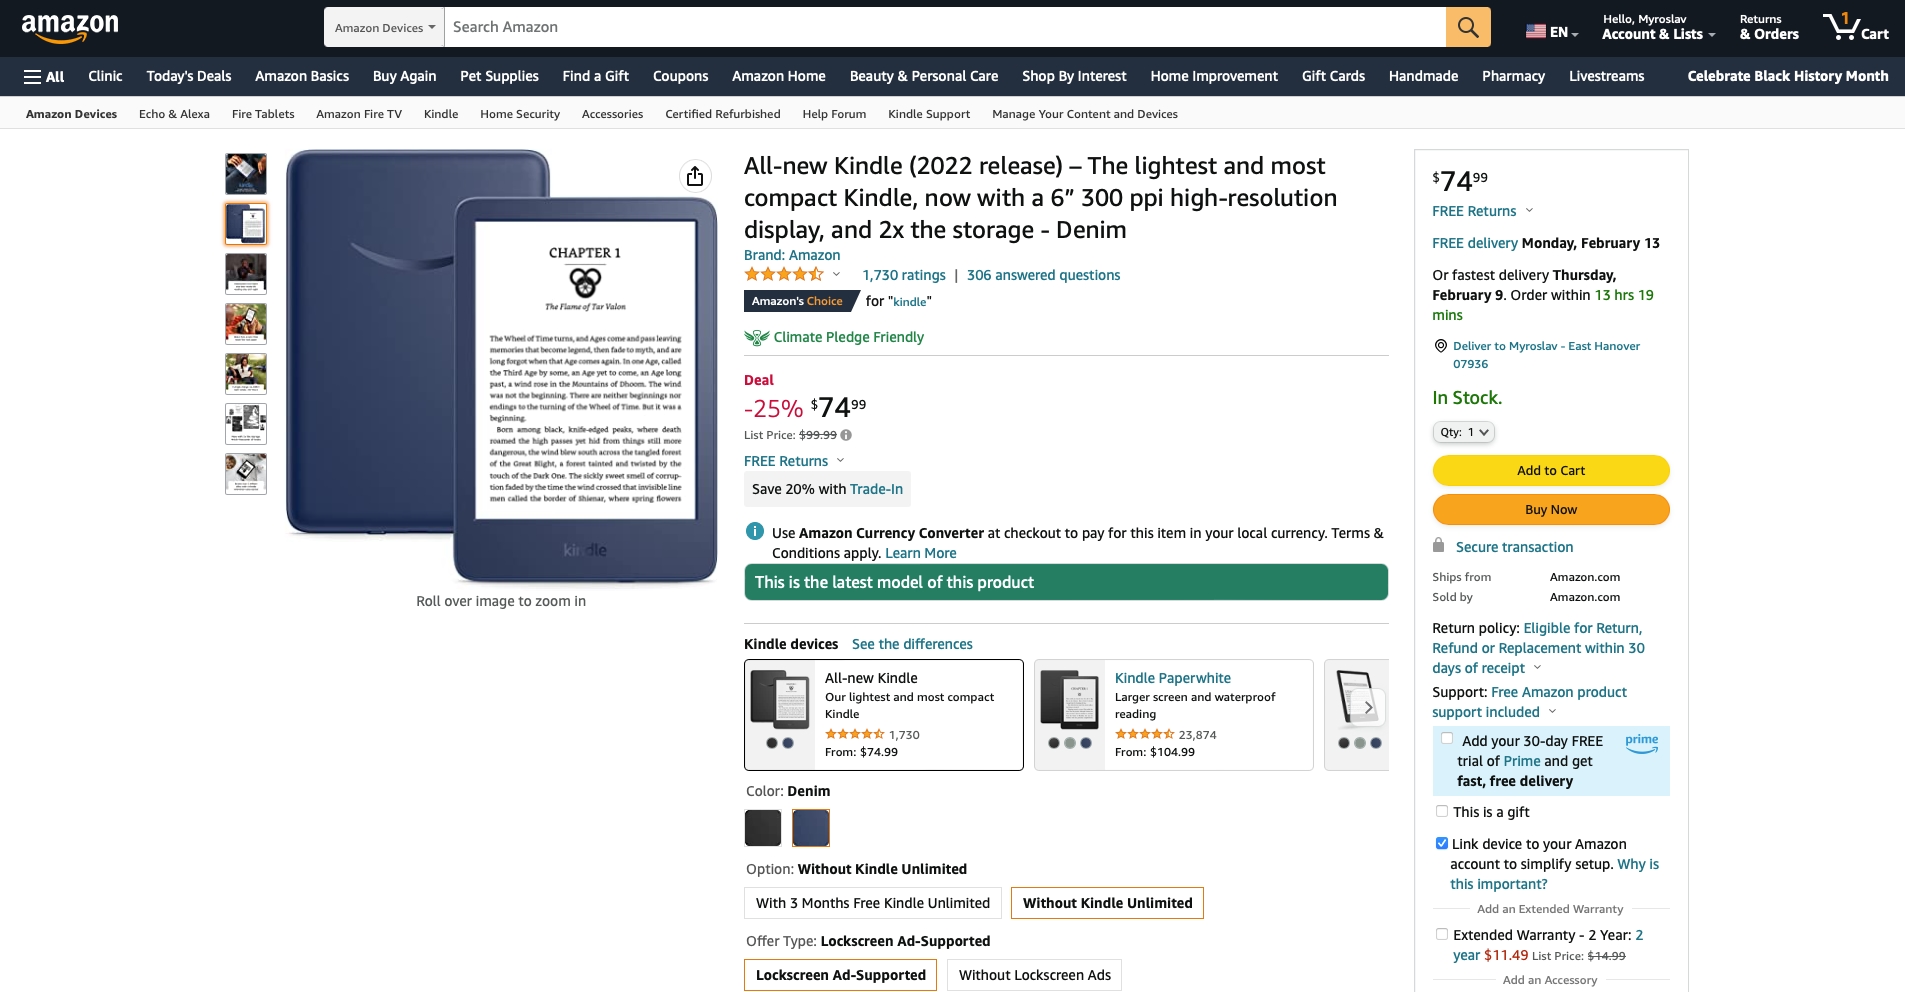Screen dimensions: 1905x992
Task: Click Learn More about Currency Converter
Action: 920,553
